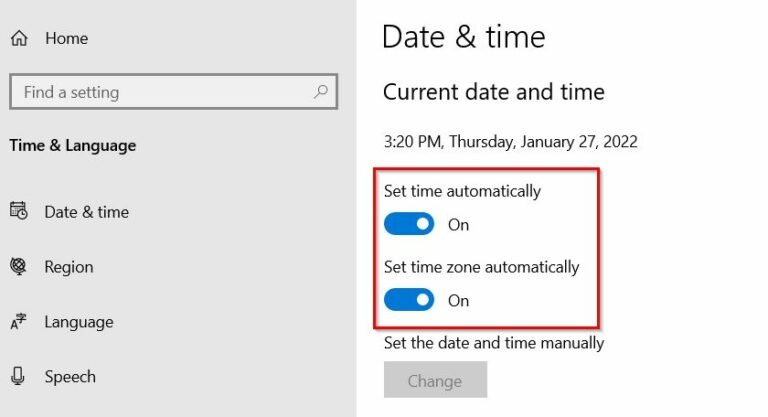
Task: Click the Region globe icon
Action: coord(18,267)
